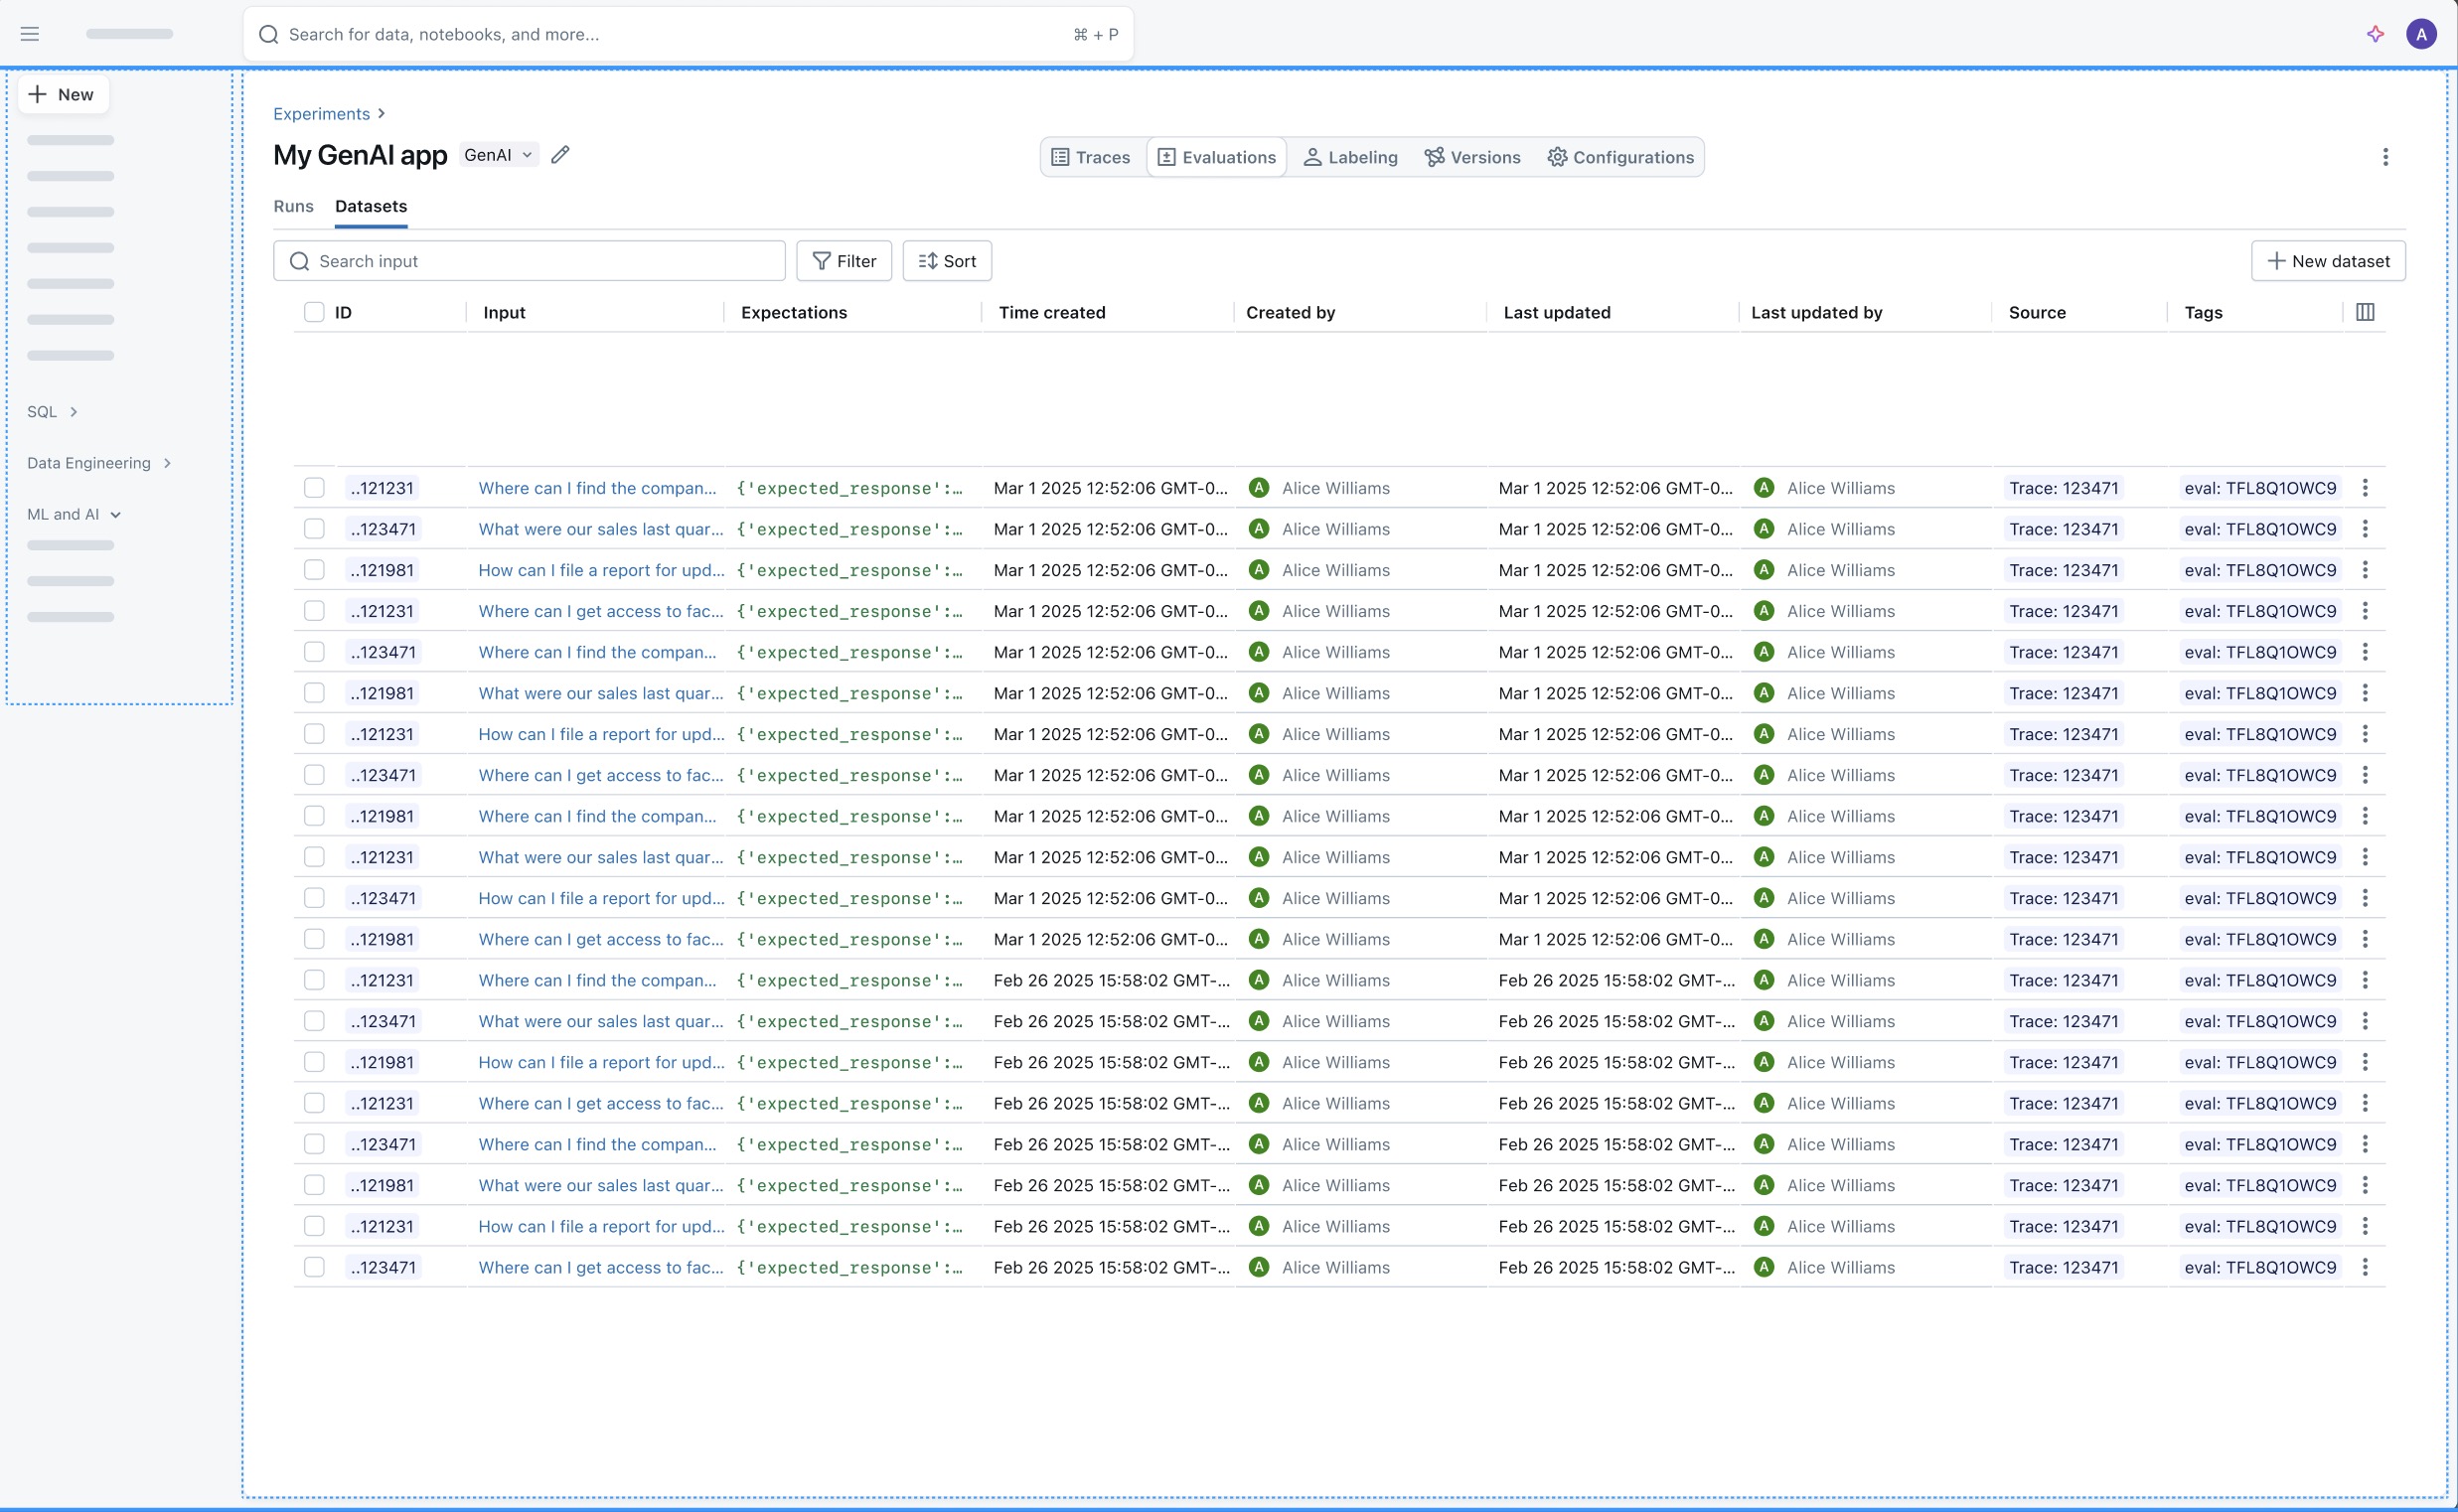Click 'Trace: 123471' source in Feb 26 row ..123471 'Where can I get access'

2064,1267
